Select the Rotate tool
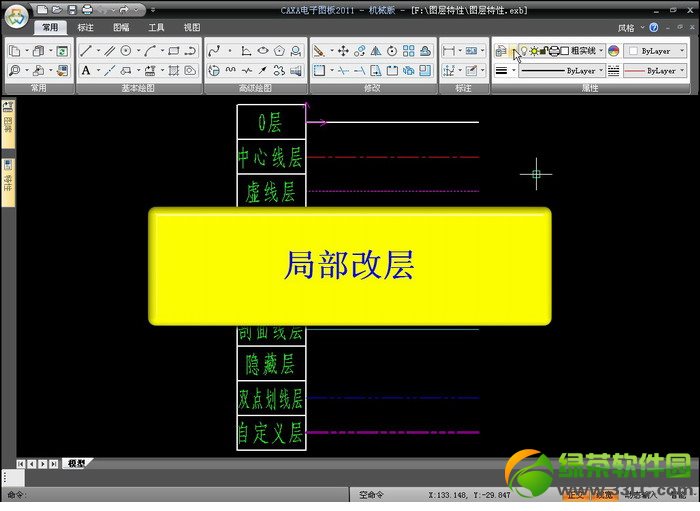The image size is (700, 511). point(392,51)
